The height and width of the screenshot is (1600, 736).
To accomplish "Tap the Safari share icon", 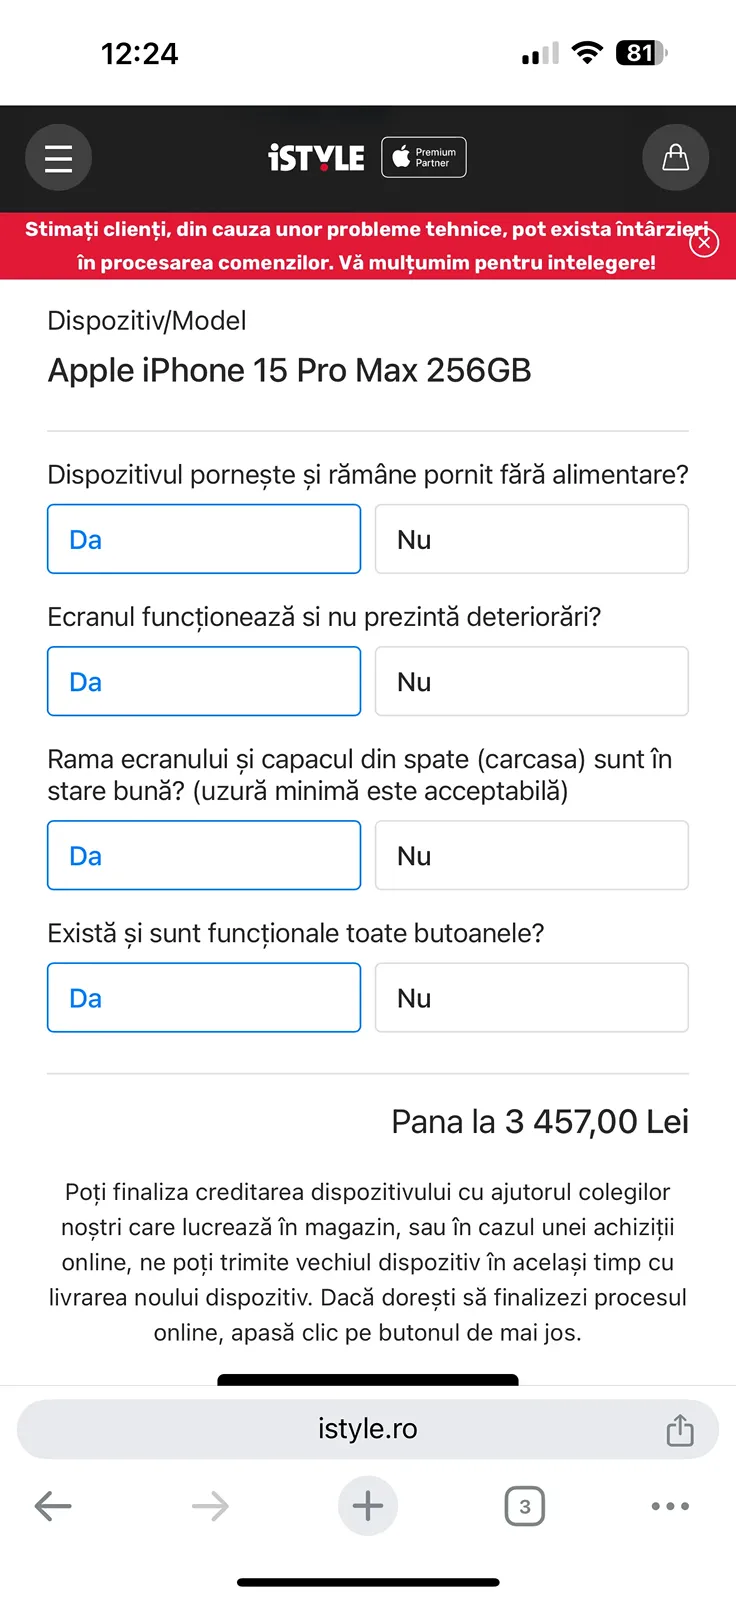I will pos(680,1430).
